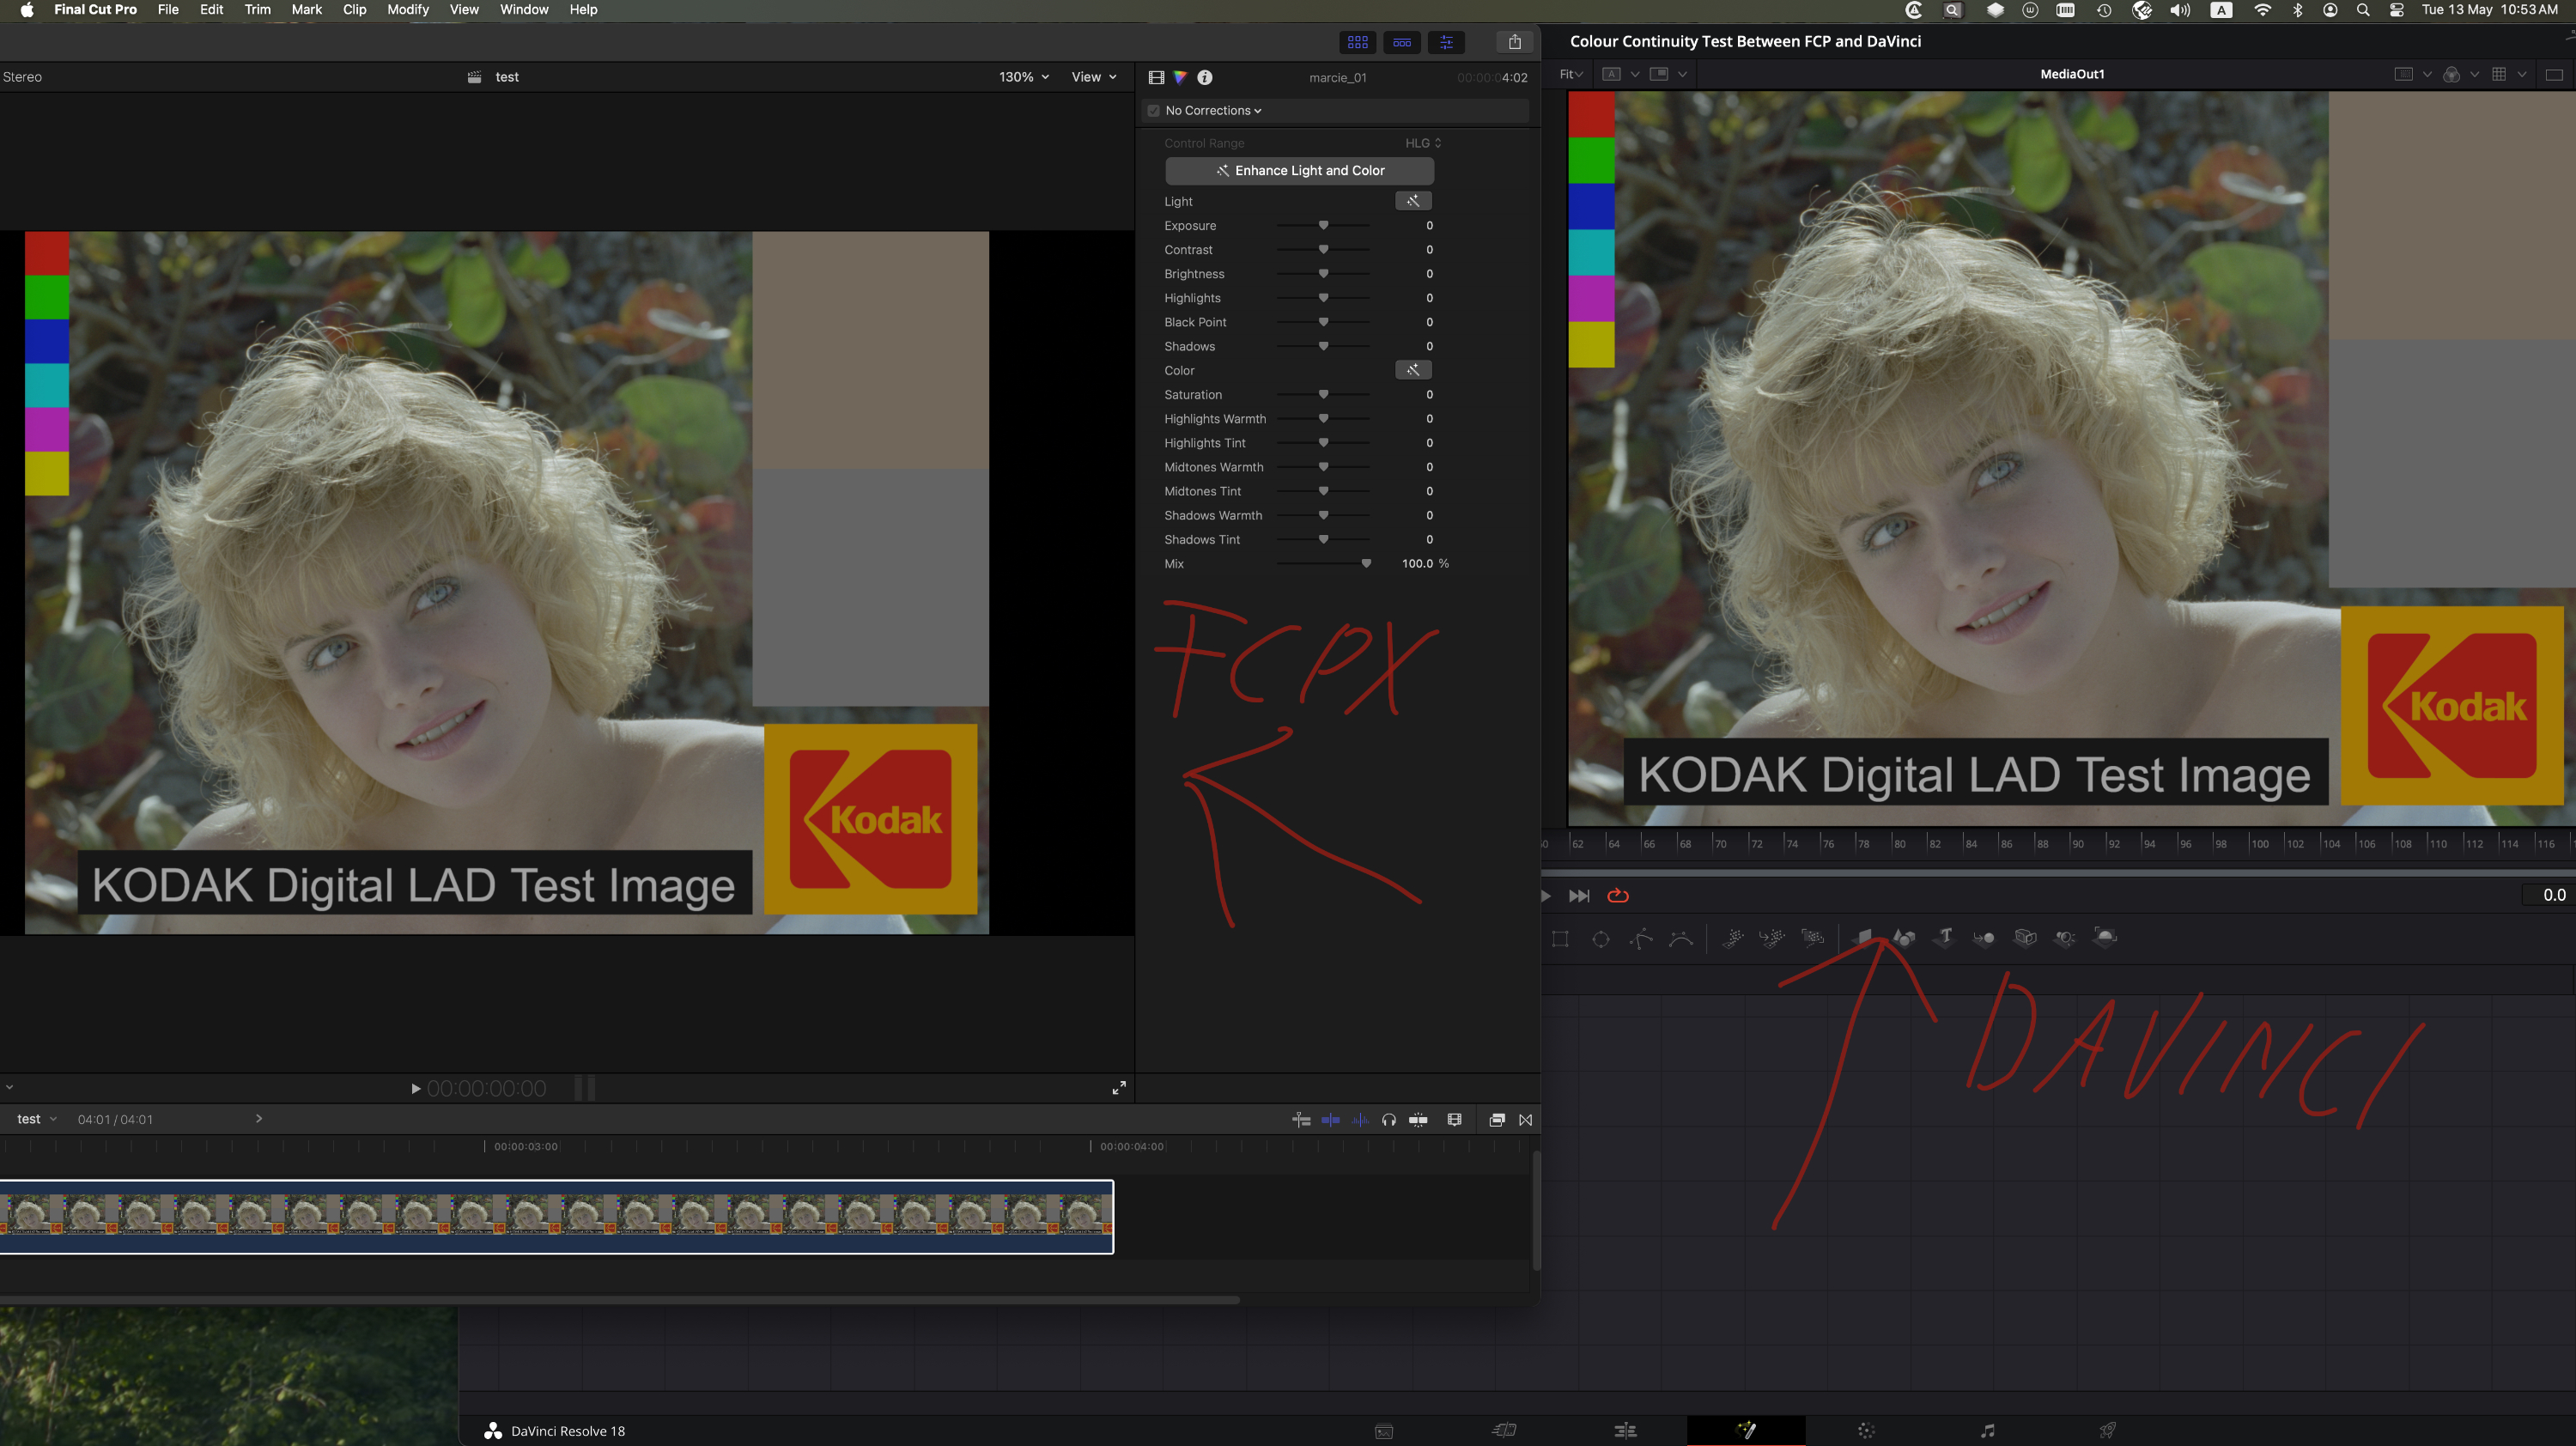Open the Trim menu
2576x1446 pixels.
[257, 10]
